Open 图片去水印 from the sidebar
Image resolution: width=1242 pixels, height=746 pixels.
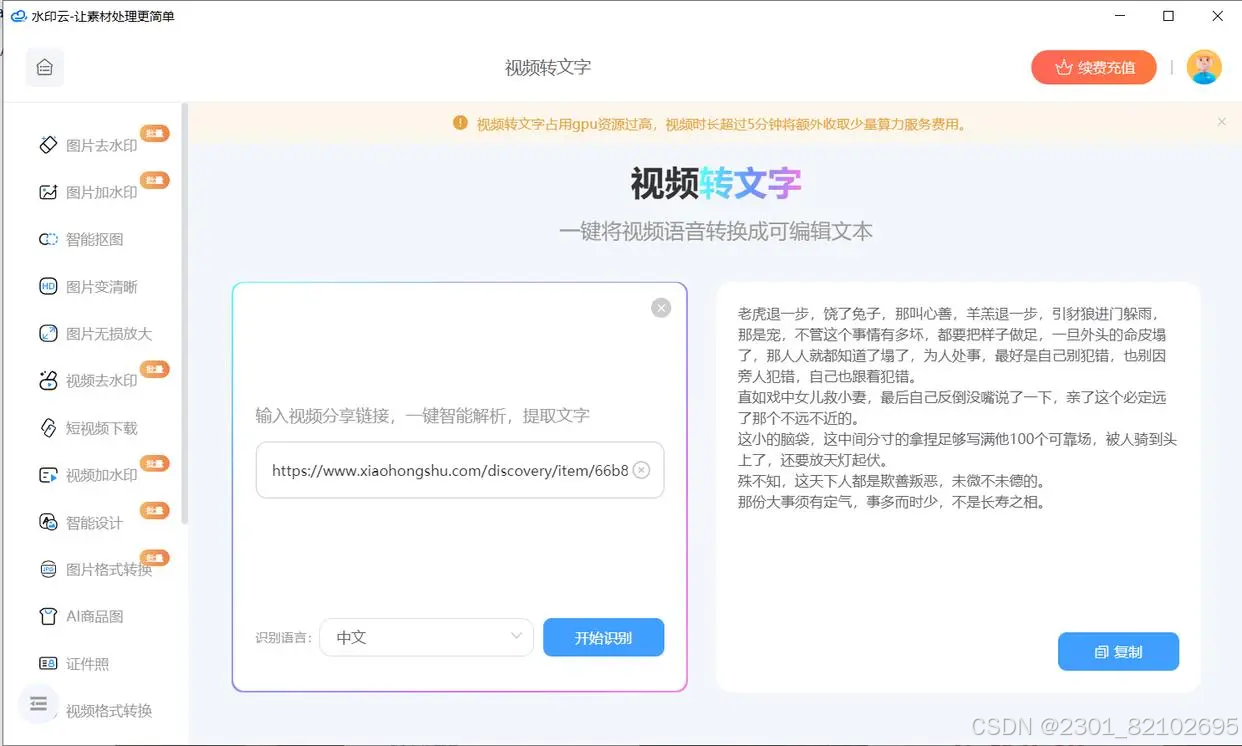[x=102, y=145]
